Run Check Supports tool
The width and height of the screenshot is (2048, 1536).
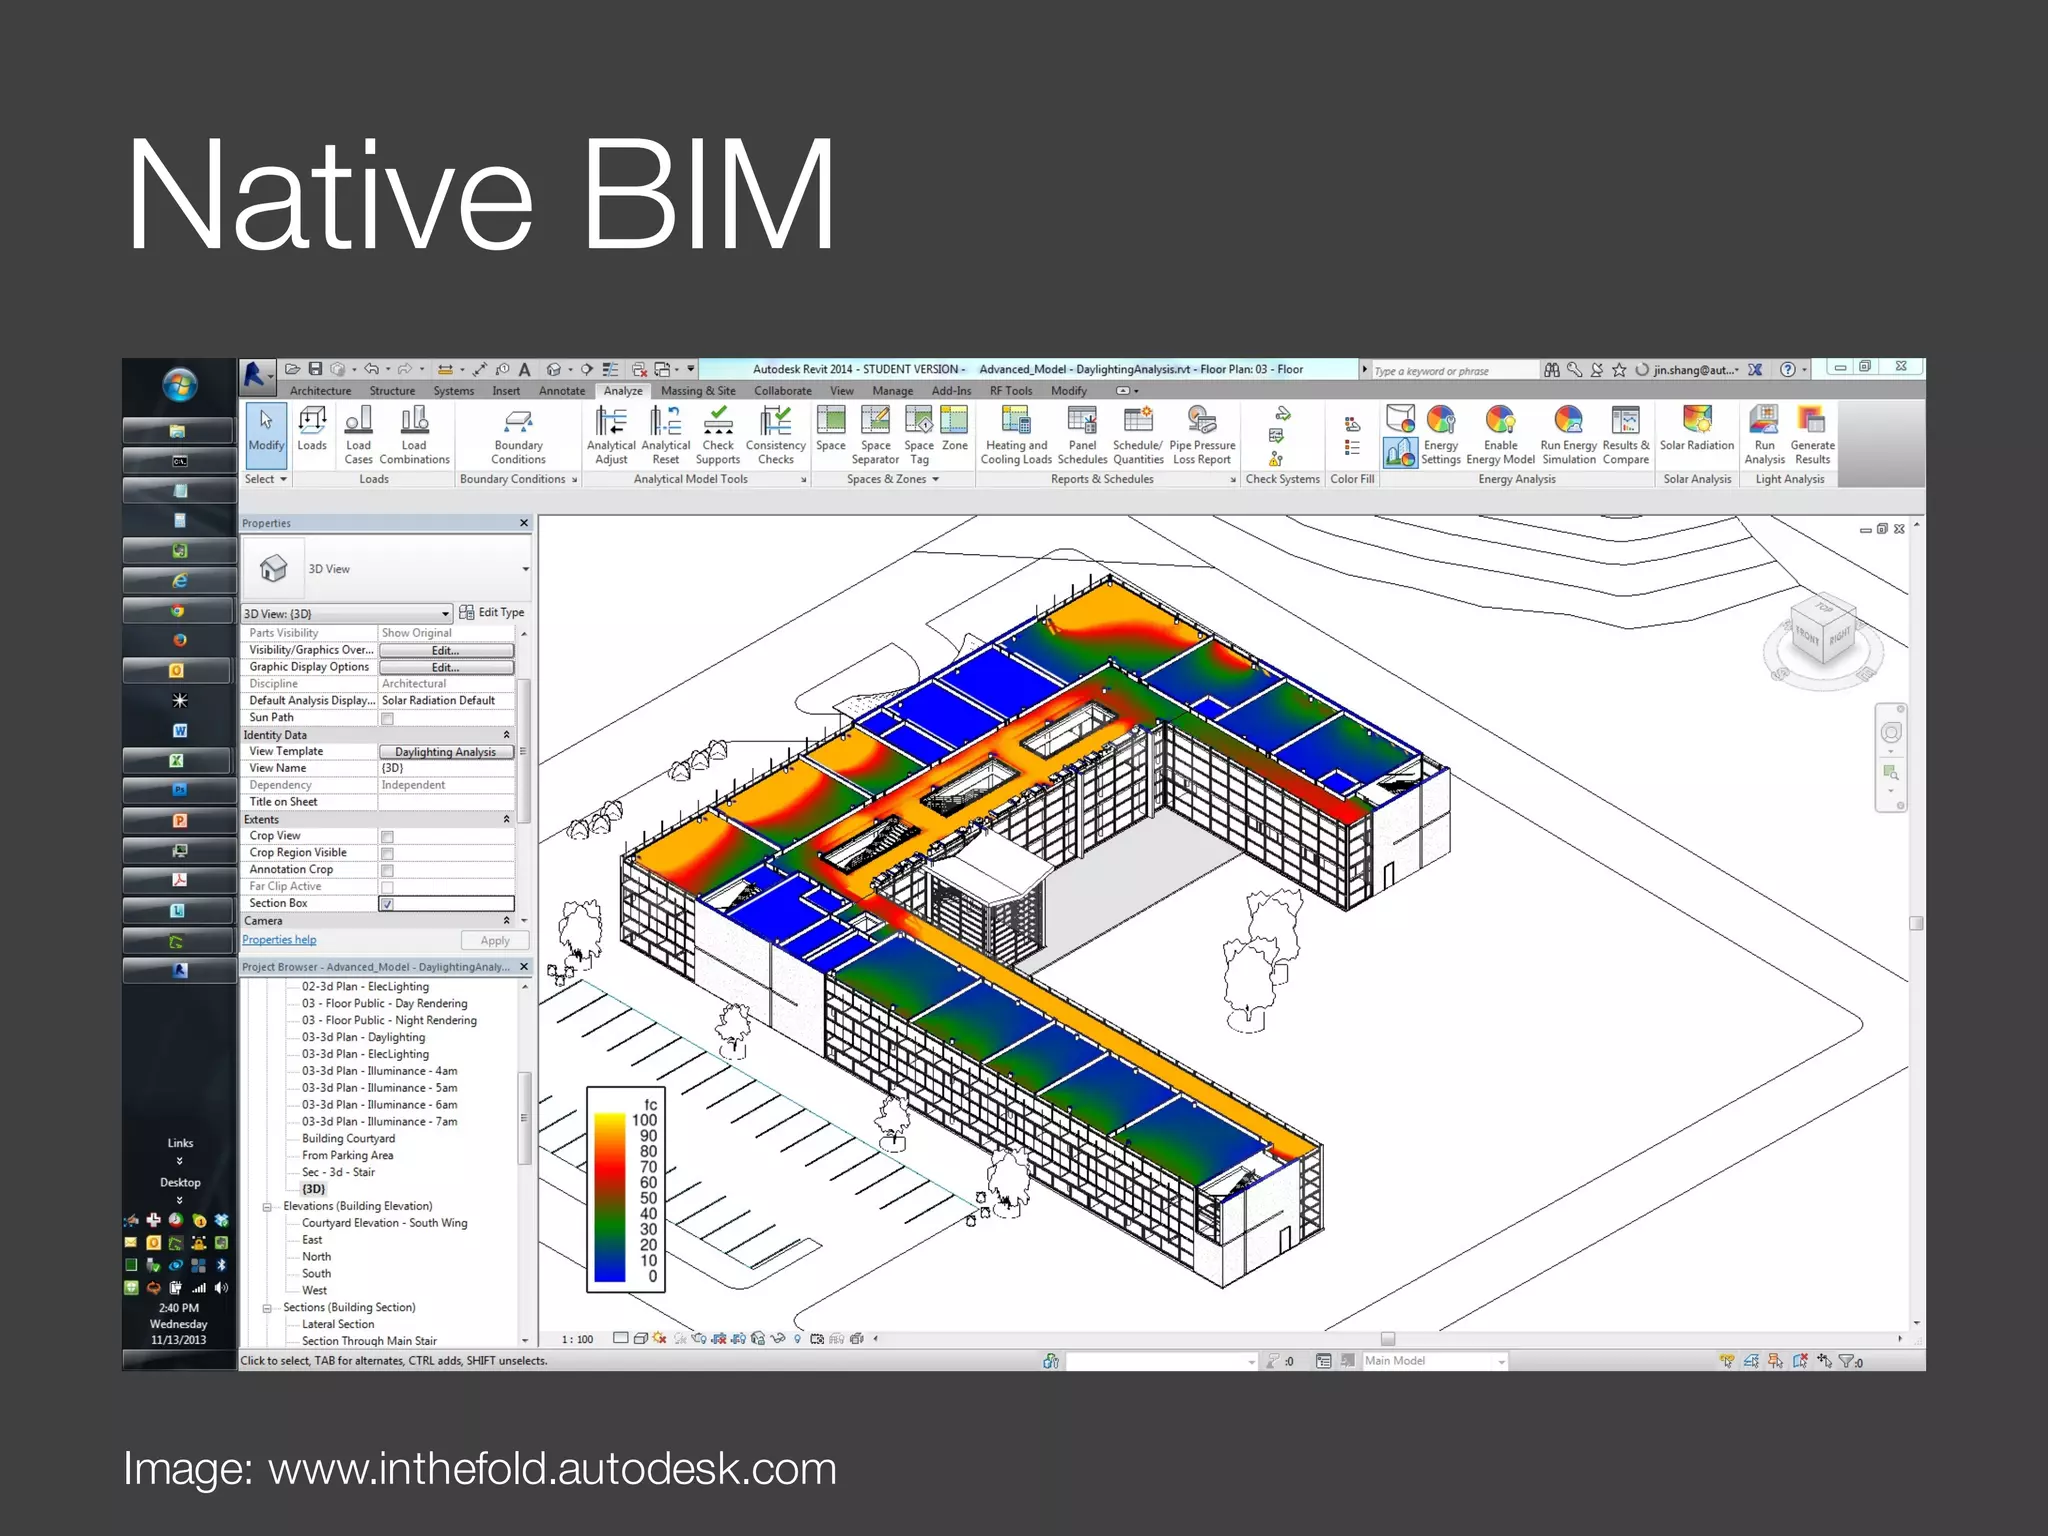pyautogui.click(x=718, y=435)
